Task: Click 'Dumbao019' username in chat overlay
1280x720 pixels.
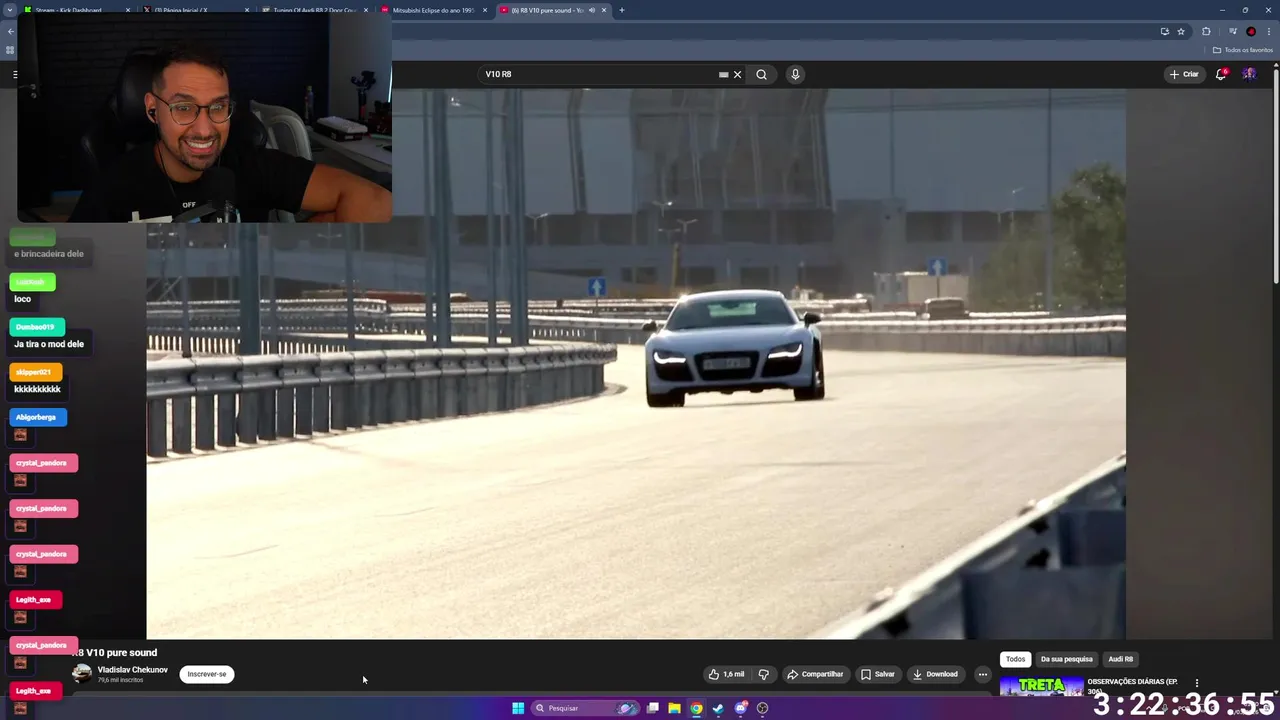Action: click(x=36, y=327)
